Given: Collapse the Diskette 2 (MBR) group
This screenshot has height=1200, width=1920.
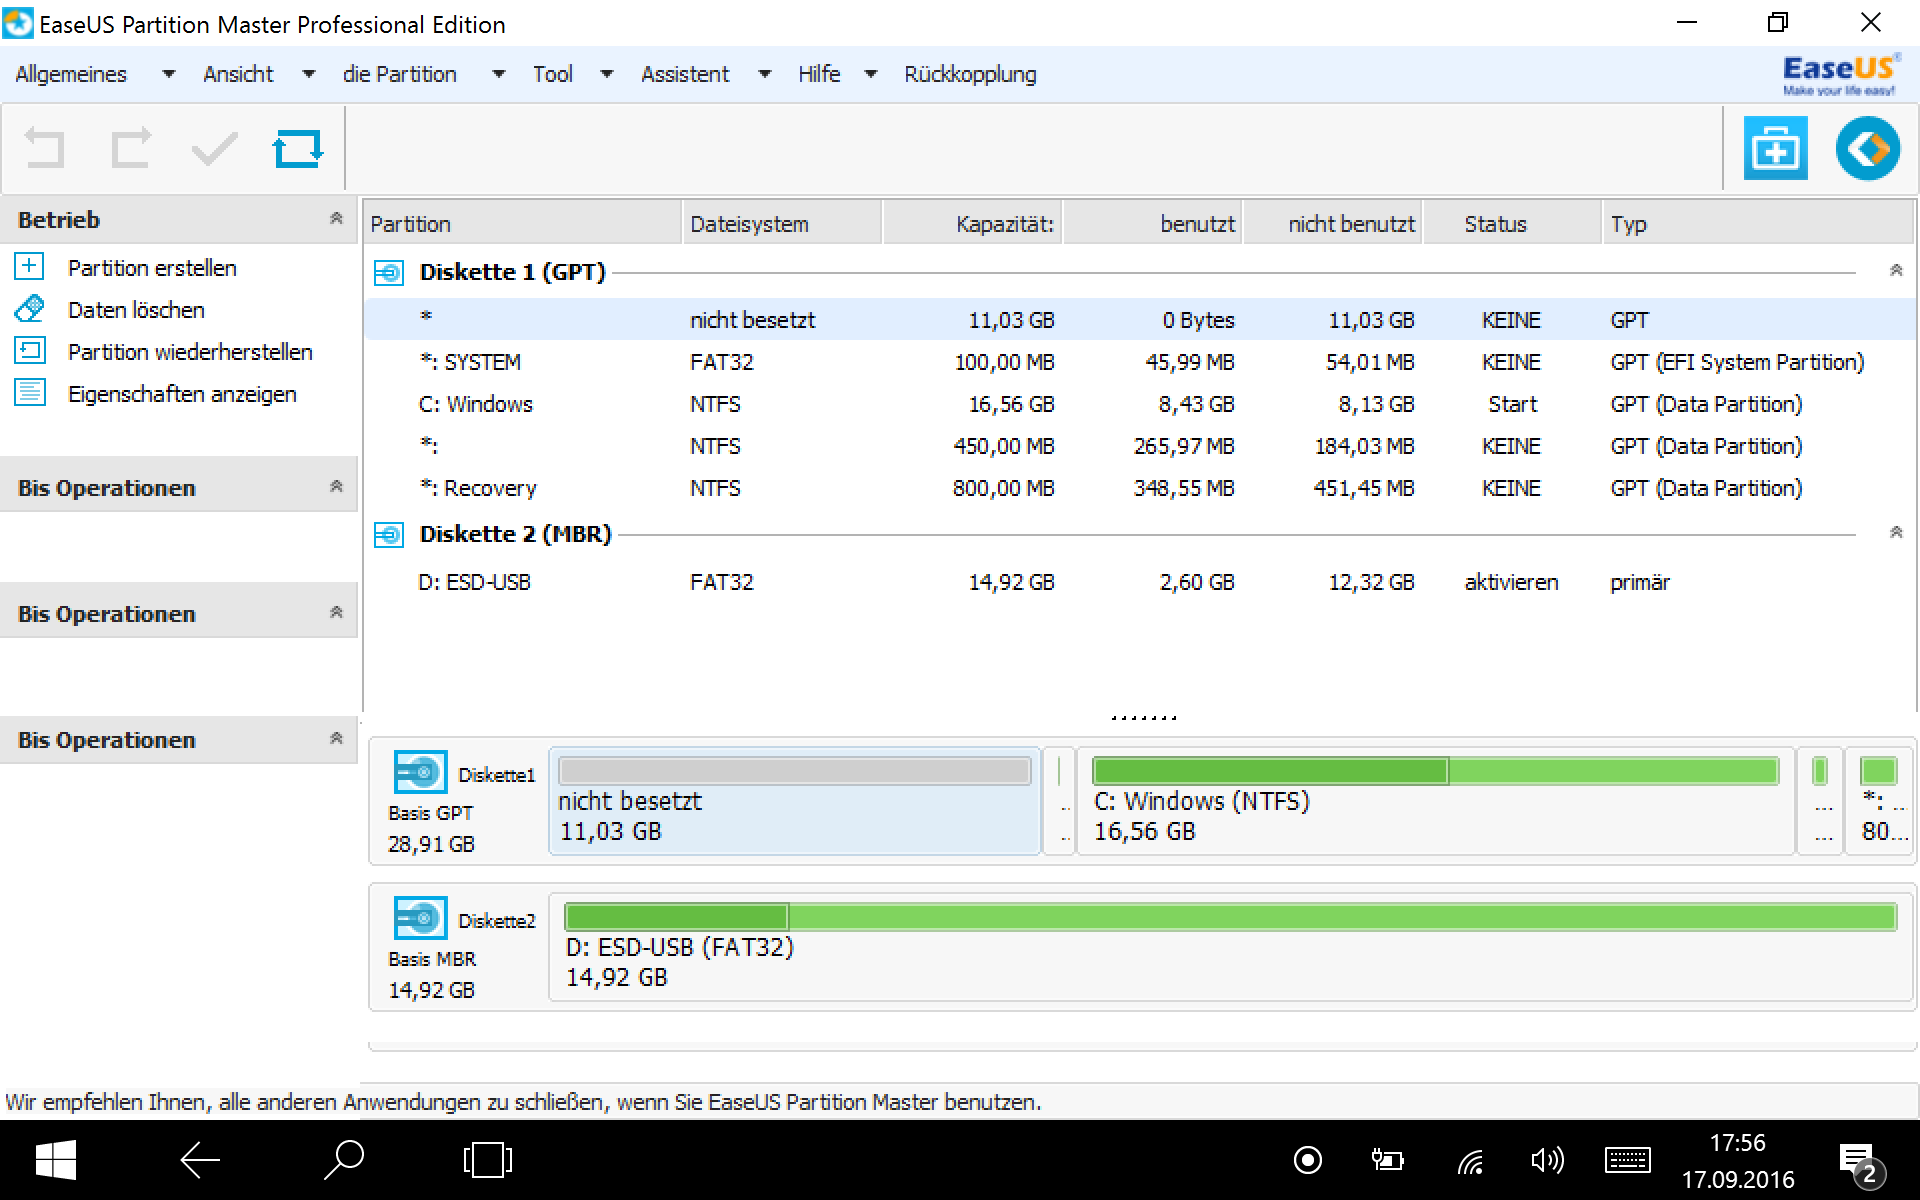Looking at the screenshot, I should click(x=1895, y=533).
